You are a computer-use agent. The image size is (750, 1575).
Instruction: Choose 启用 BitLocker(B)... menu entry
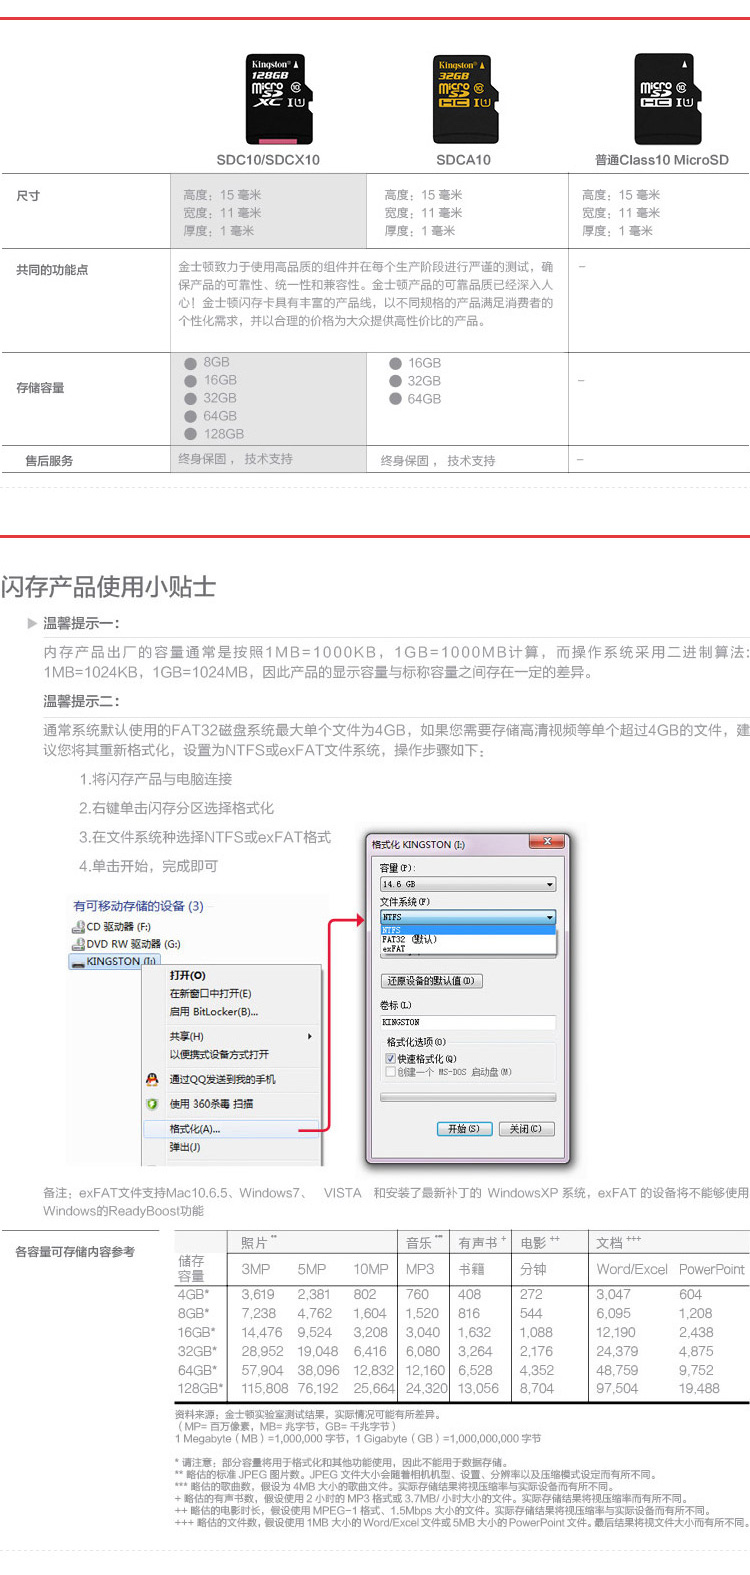(x=213, y=1012)
